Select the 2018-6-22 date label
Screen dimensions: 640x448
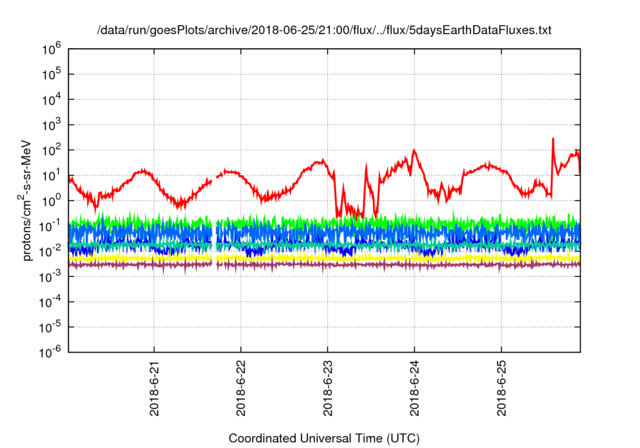tap(241, 388)
